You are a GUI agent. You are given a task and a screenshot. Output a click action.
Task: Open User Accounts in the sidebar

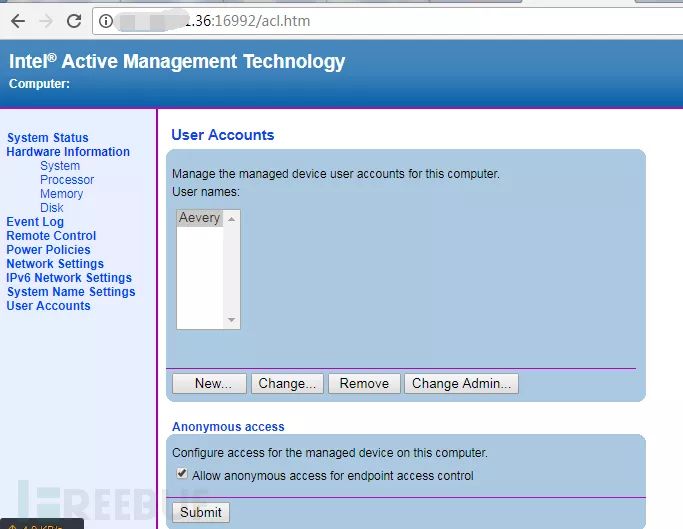48,305
